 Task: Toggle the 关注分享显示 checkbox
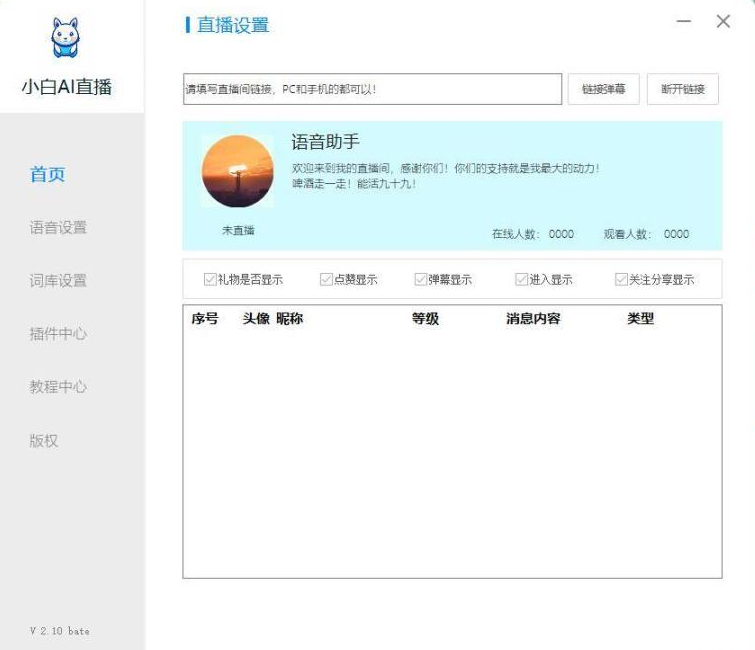[x=621, y=279]
